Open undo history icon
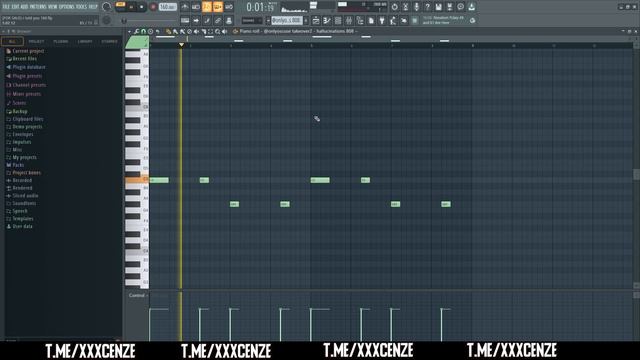 pos(394,7)
